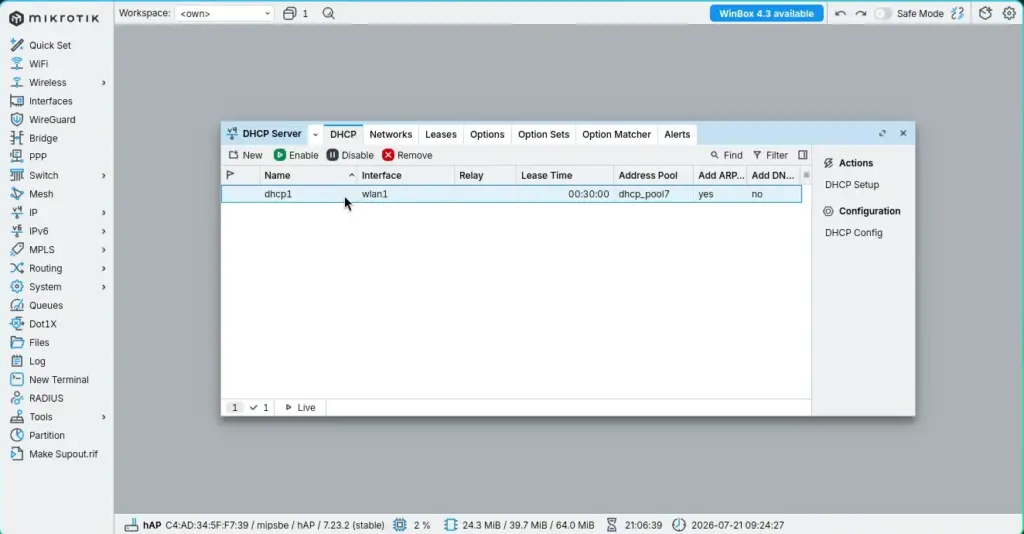Image resolution: width=1024 pixels, height=534 pixels.
Task: Click the Filter button
Action: (x=770, y=155)
